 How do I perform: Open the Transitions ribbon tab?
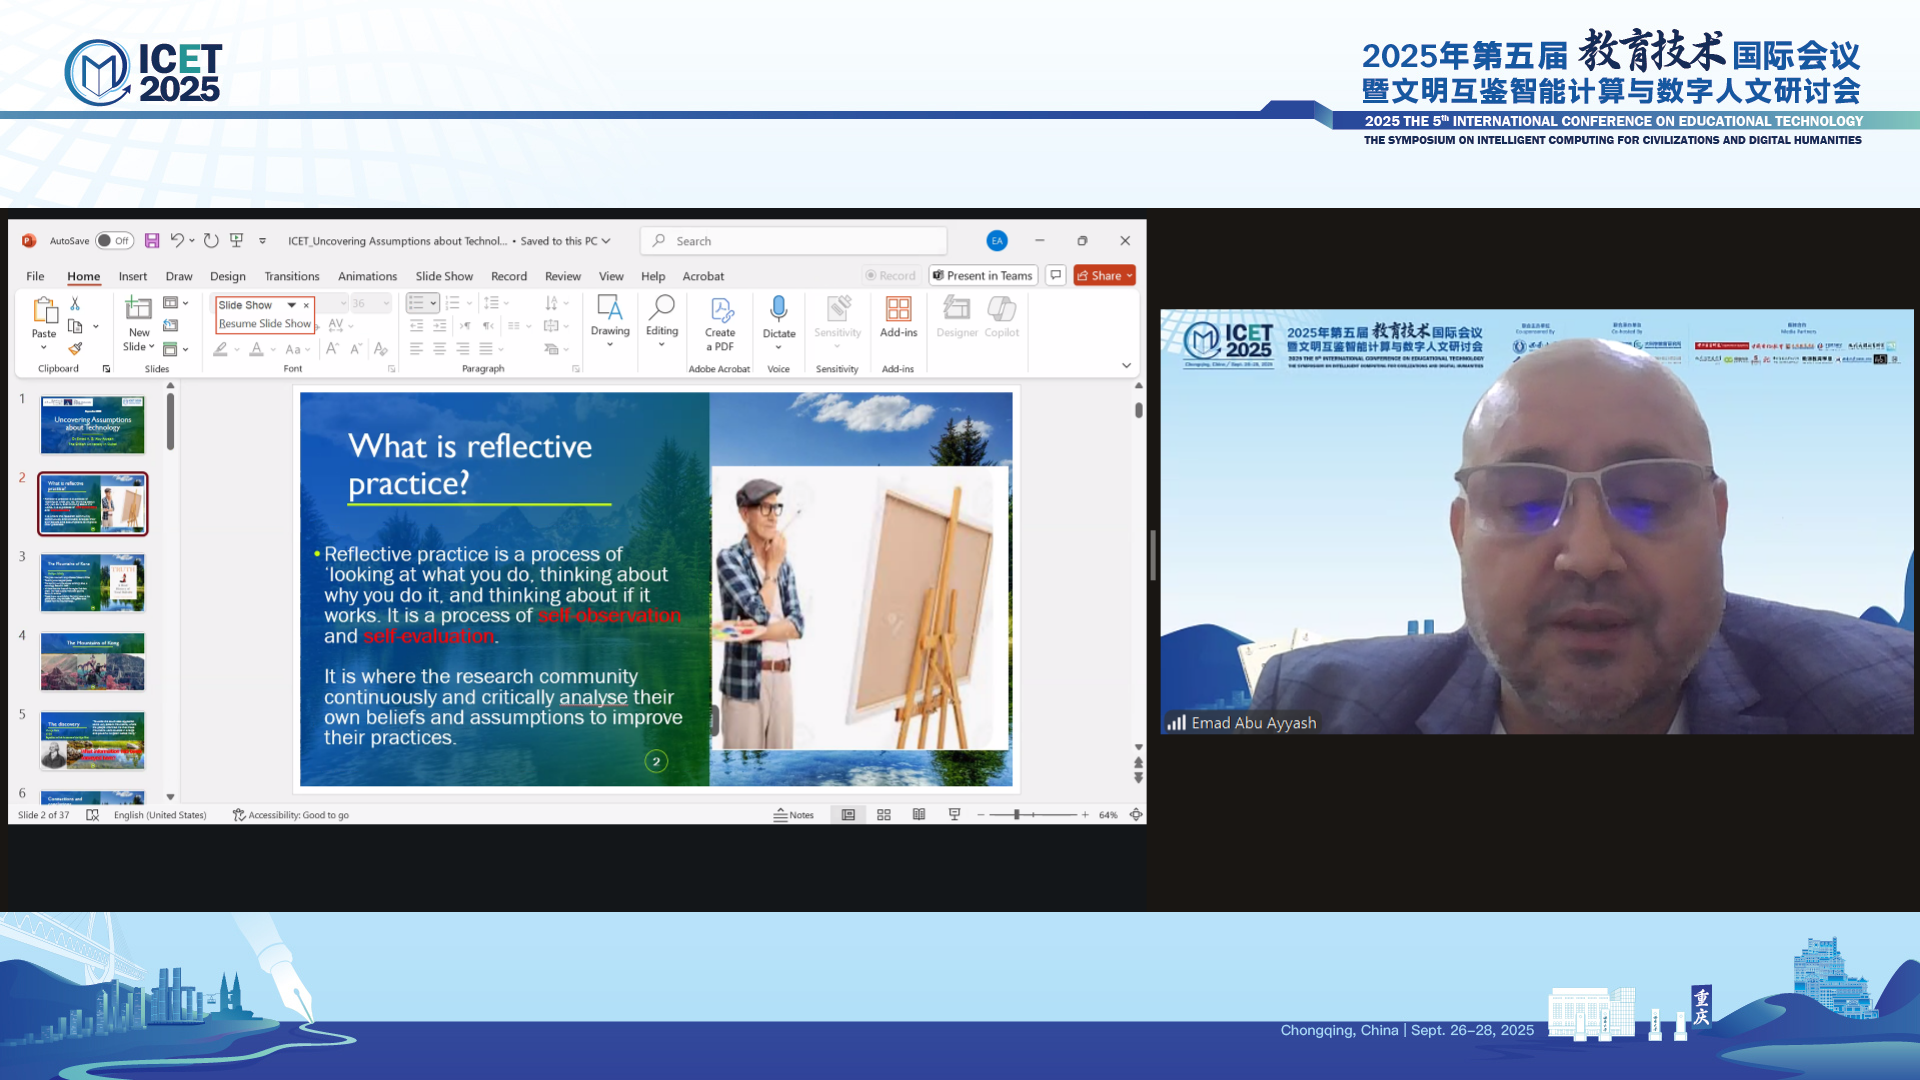(292, 277)
